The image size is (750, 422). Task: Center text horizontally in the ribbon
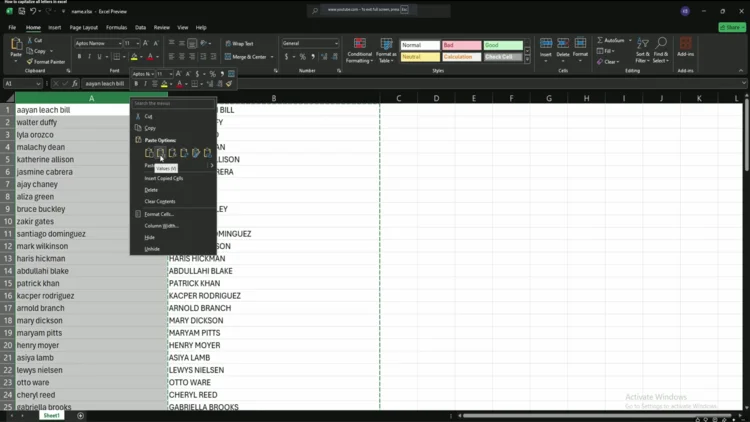click(182, 56)
